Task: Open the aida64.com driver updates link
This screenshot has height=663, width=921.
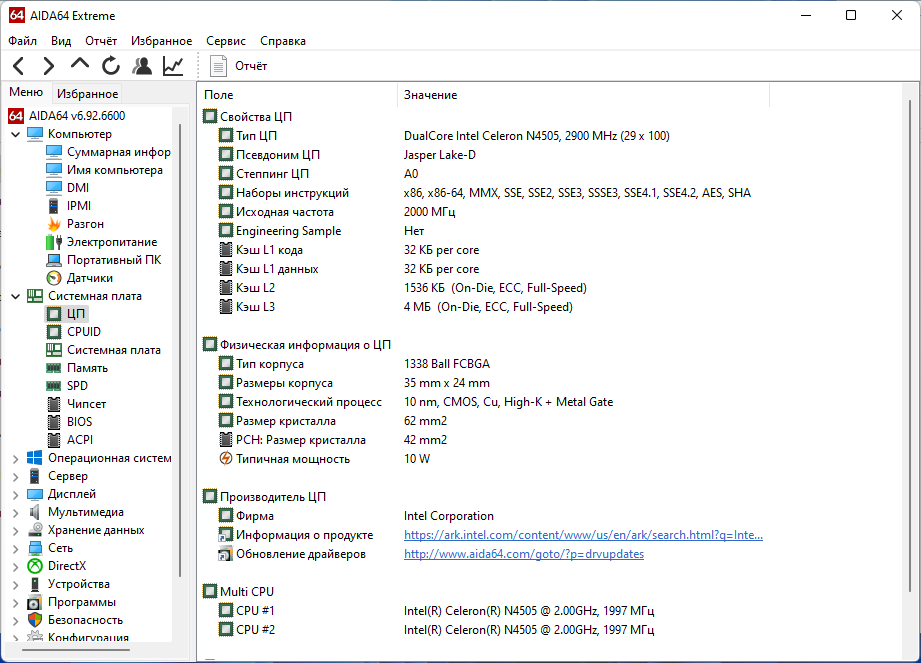Action: 524,554
